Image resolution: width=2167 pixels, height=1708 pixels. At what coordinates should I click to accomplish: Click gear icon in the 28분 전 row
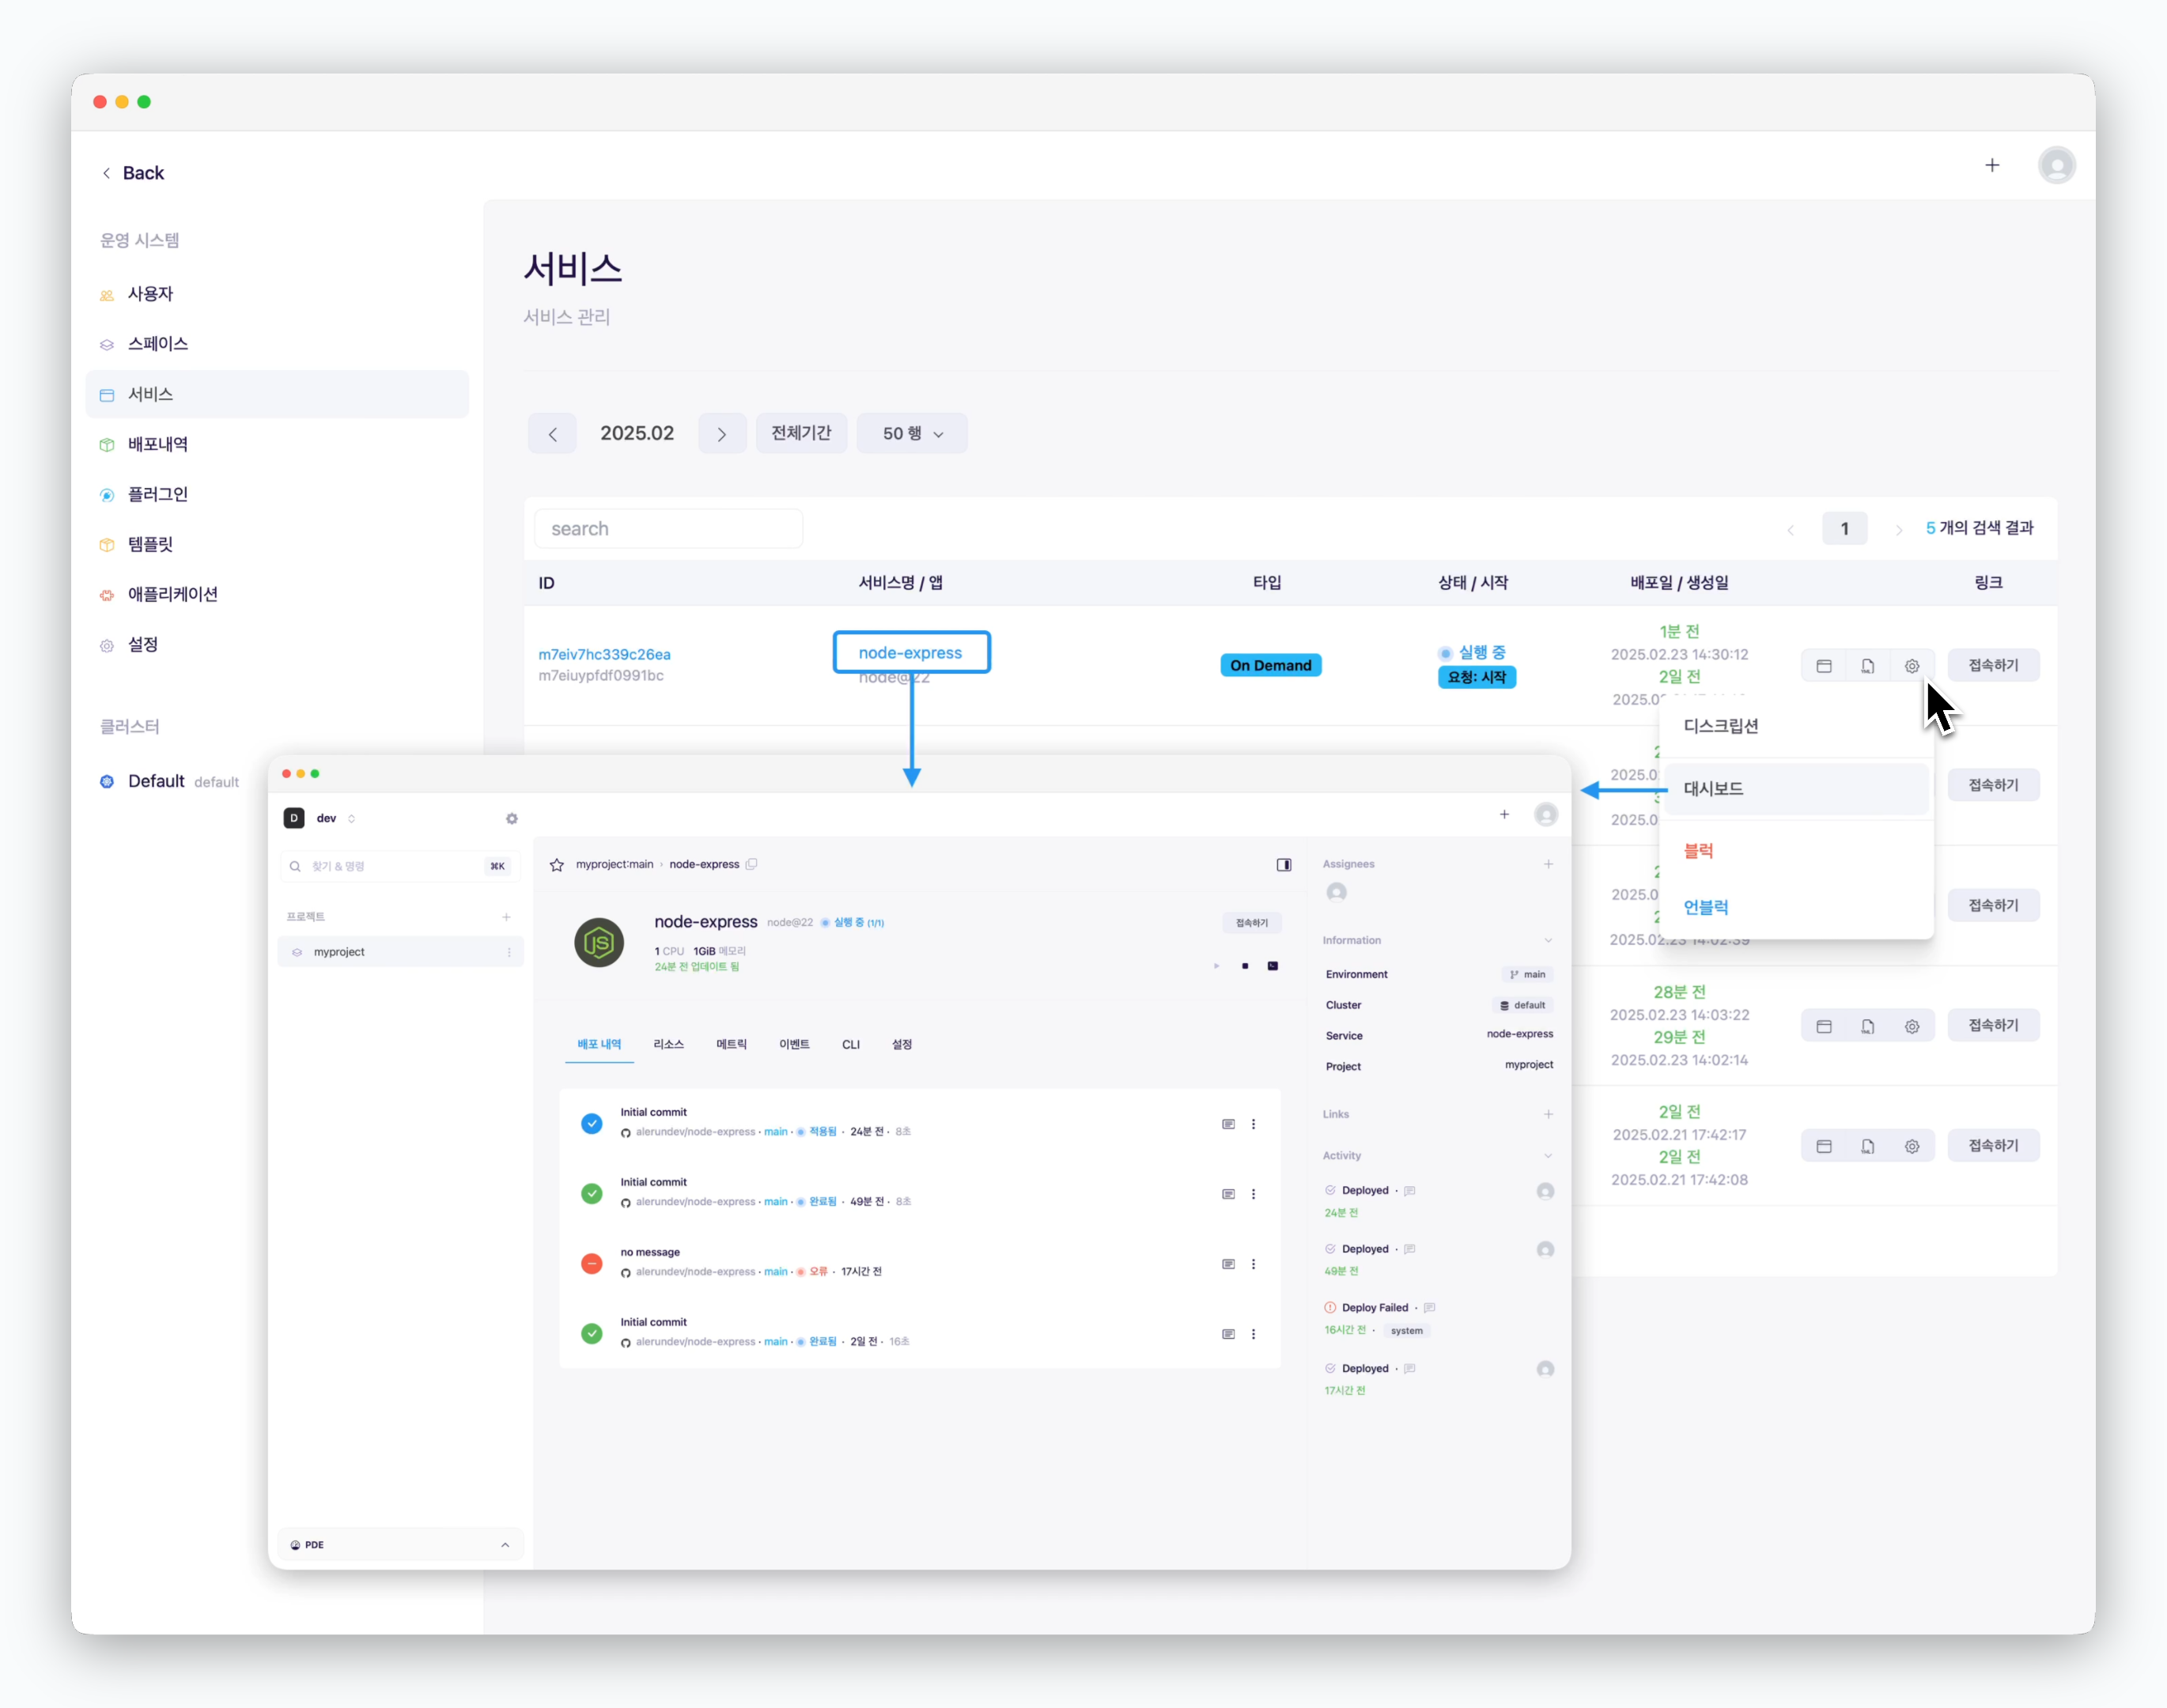click(x=1911, y=1026)
